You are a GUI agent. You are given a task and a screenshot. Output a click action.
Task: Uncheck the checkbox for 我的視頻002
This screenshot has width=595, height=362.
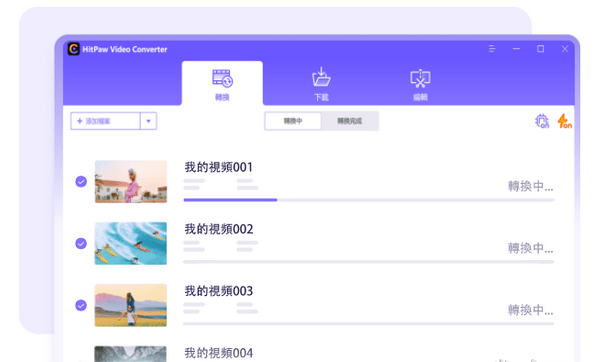81,243
